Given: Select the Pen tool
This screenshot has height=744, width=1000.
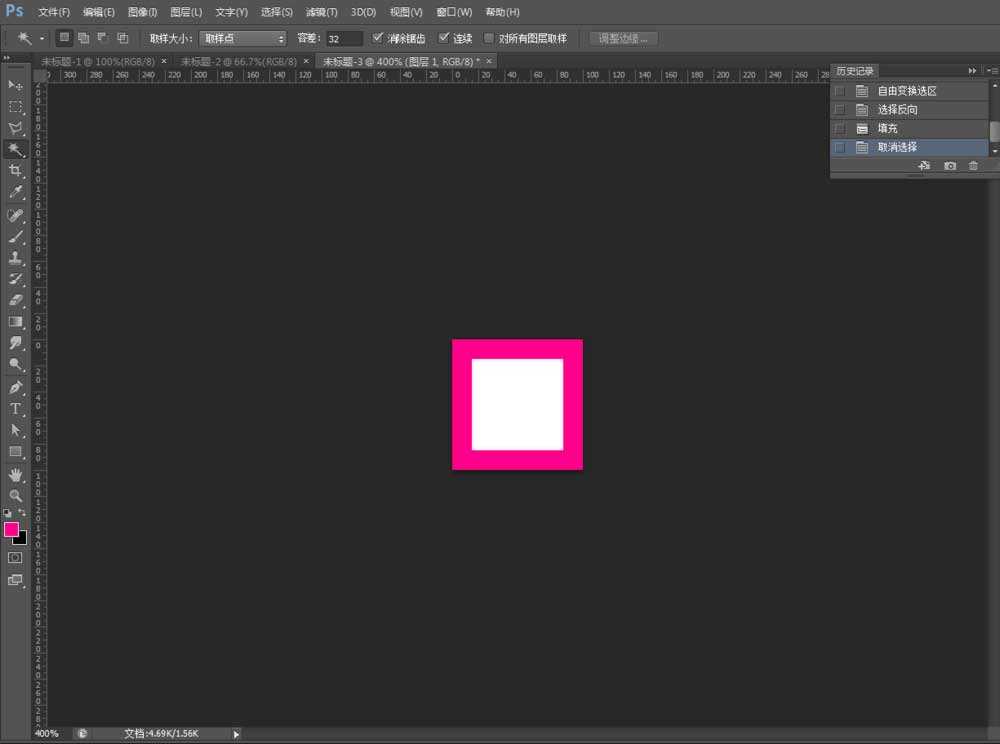Looking at the screenshot, I should coord(15,387).
